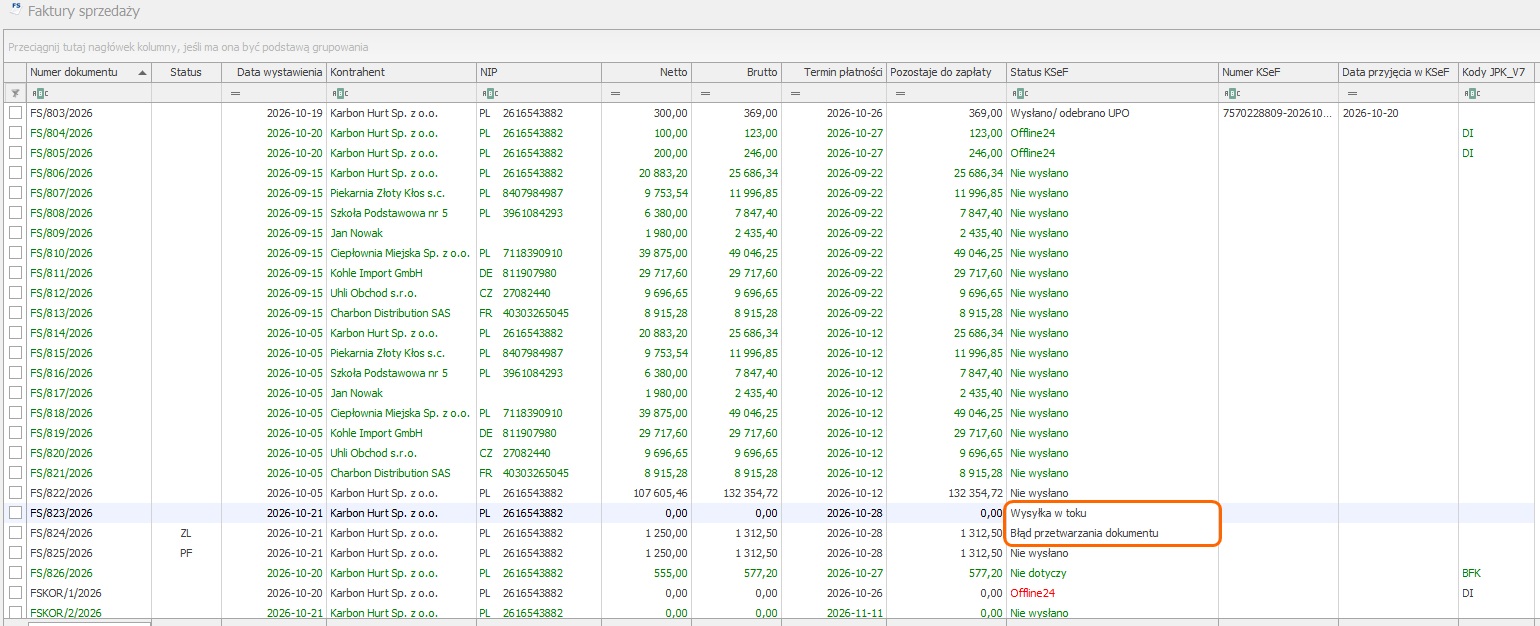Click the red 'Offline24' status for FSKOR/1/2026
The height and width of the screenshot is (626, 1540).
(1033, 593)
